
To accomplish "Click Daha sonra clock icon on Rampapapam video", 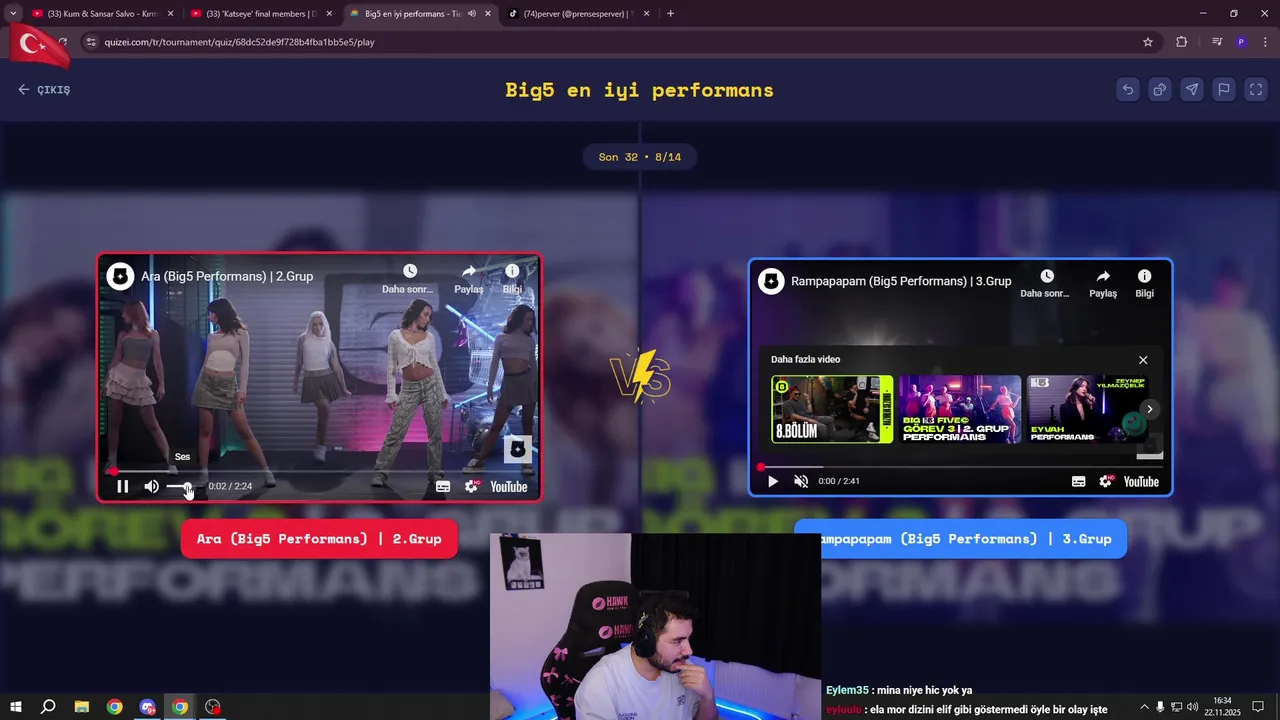I will coord(1046,277).
